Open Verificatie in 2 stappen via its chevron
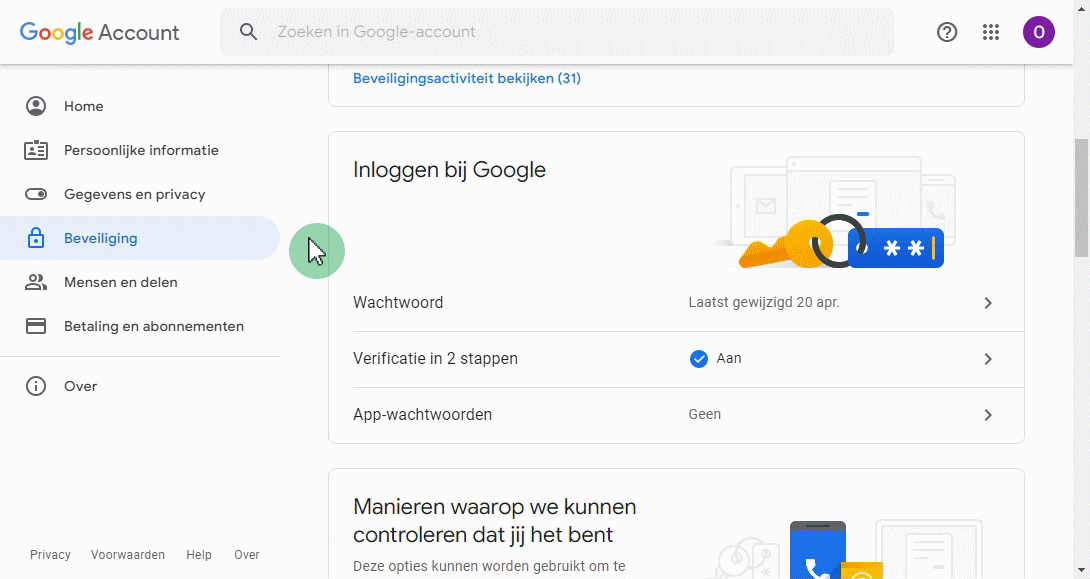Image resolution: width=1090 pixels, height=579 pixels. pos(988,359)
